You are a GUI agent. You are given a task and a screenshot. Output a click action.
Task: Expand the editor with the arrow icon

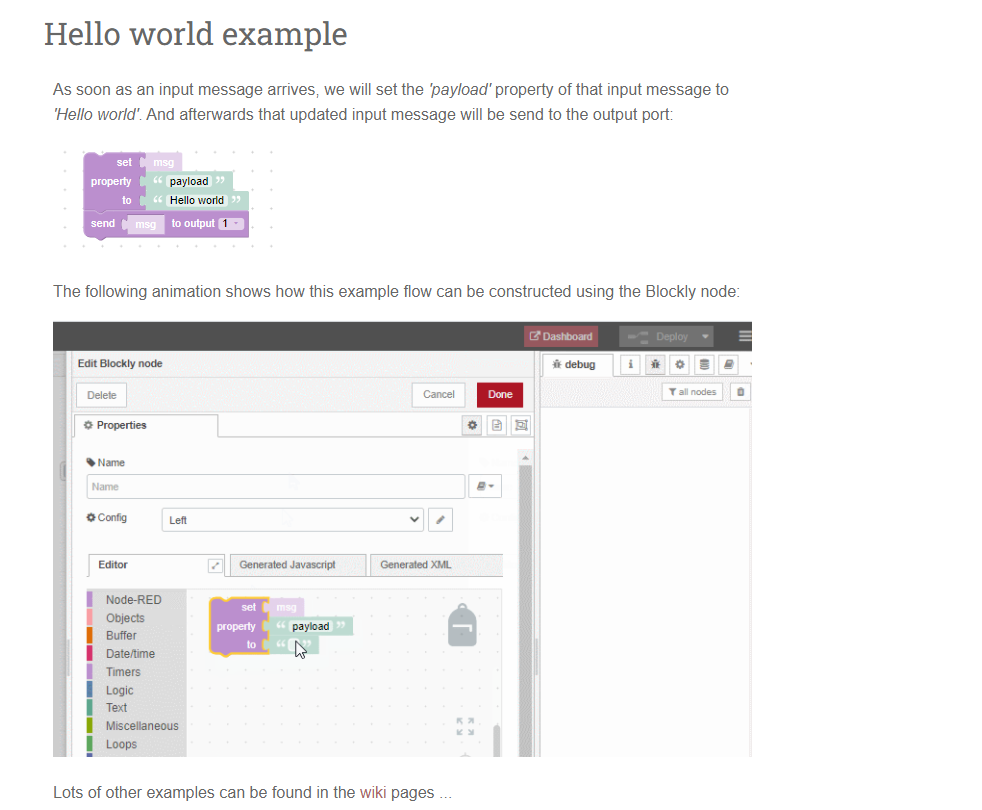click(x=215, y=566)
